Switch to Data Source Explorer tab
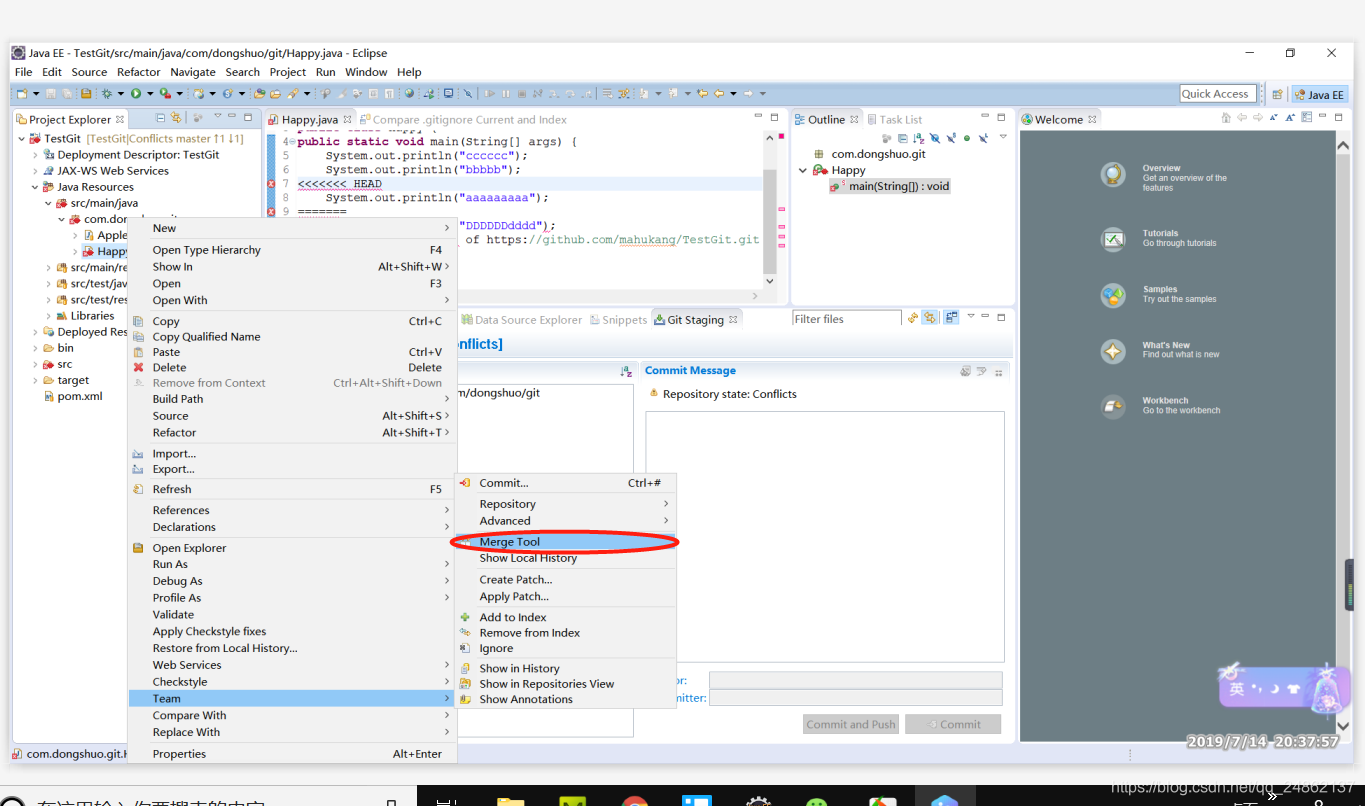The width and height of the screenshot is (1365, 806). tap(521, 320)
